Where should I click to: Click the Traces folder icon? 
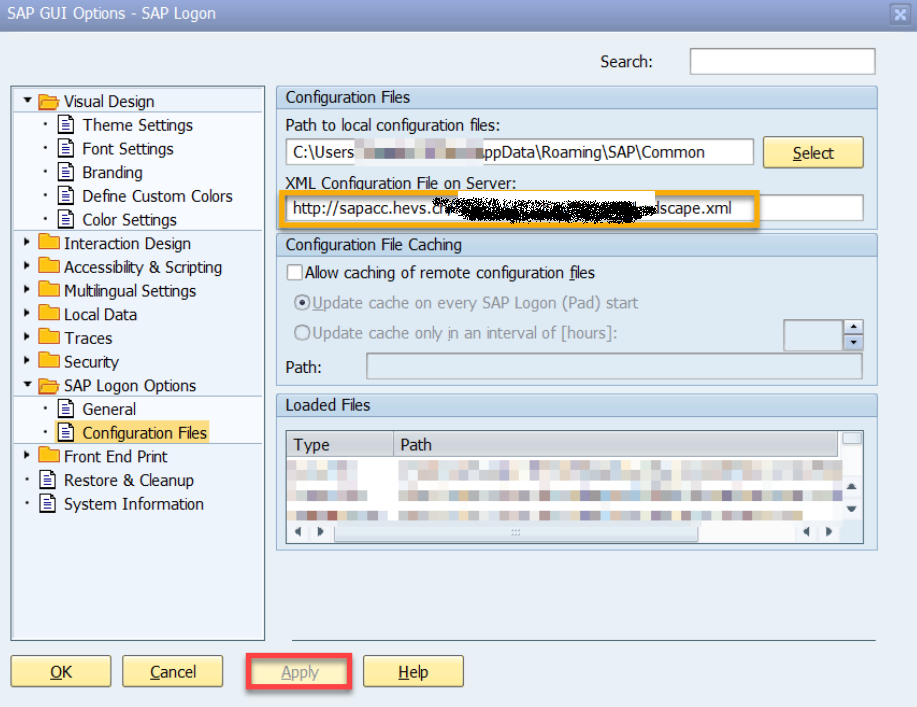click(49, 337)
